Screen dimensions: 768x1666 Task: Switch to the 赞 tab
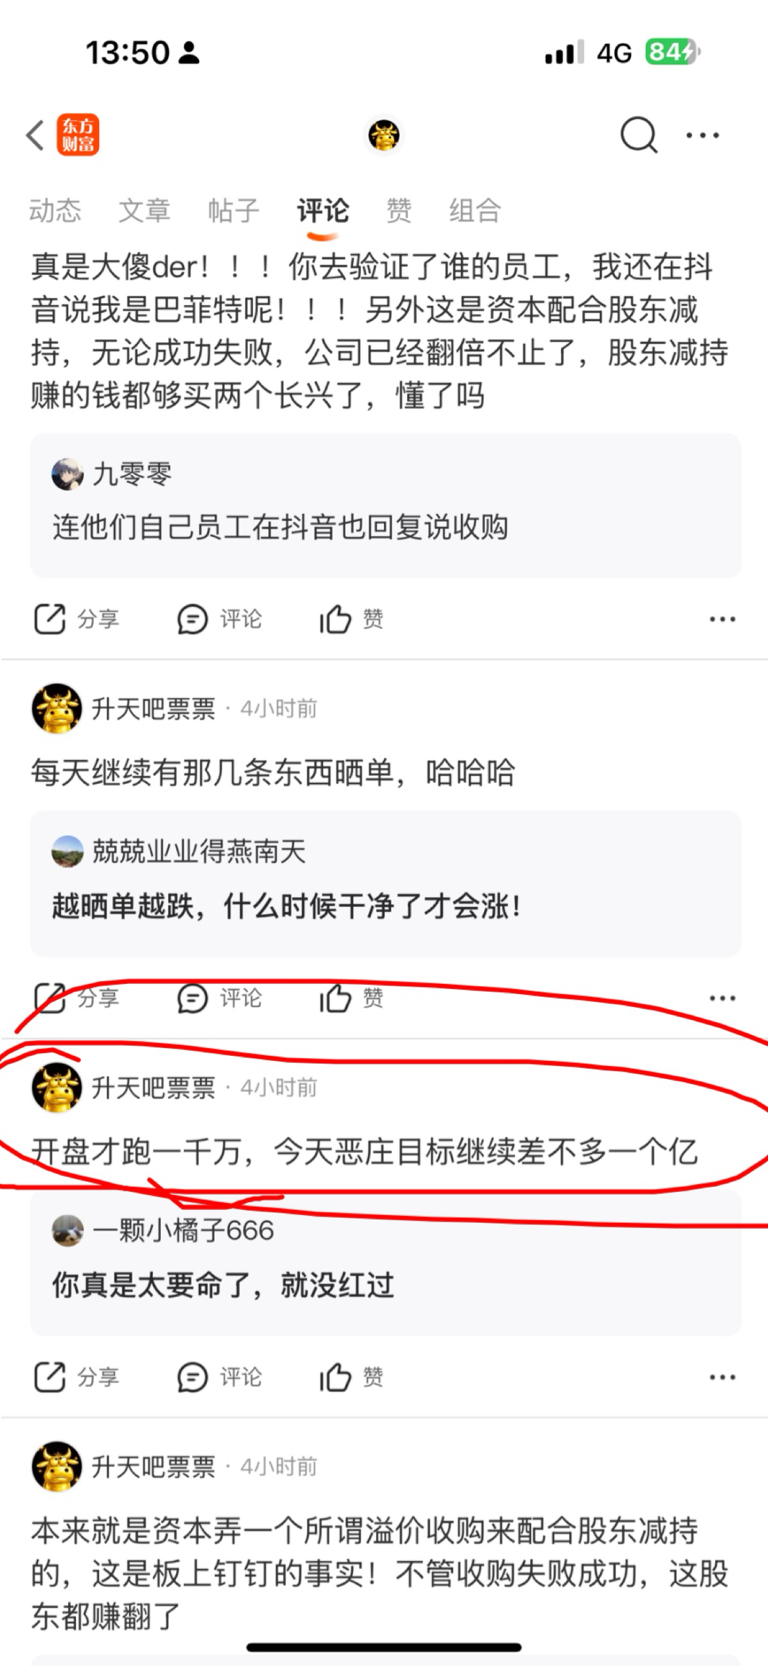(x=399, y=211)
